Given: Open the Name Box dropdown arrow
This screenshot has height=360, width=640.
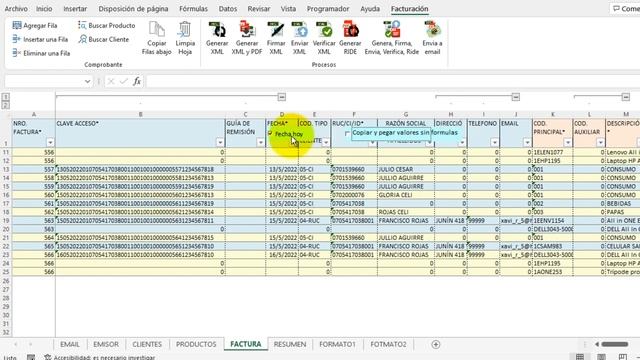Looking at the screenshot, I should coord(87,81).
